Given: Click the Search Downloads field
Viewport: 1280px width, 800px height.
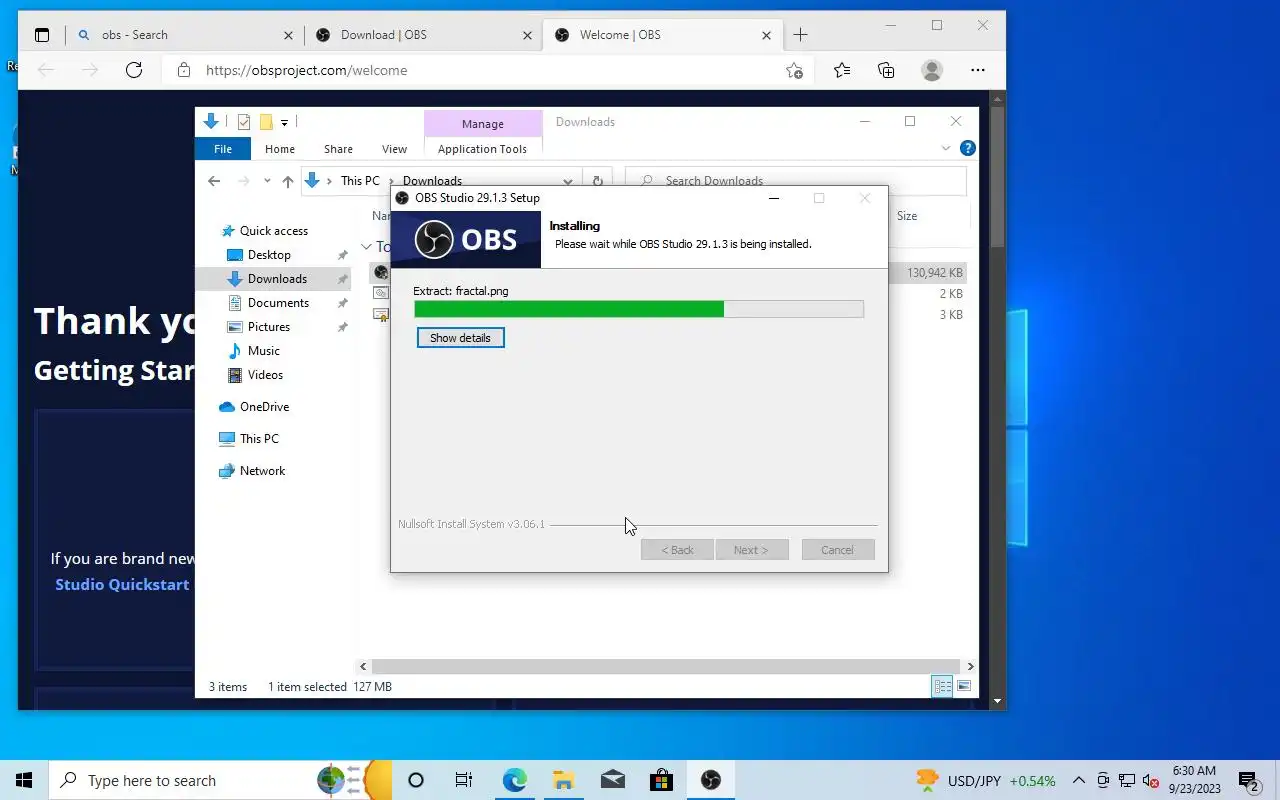Looking at the screenshot, I should pos(796,181).
